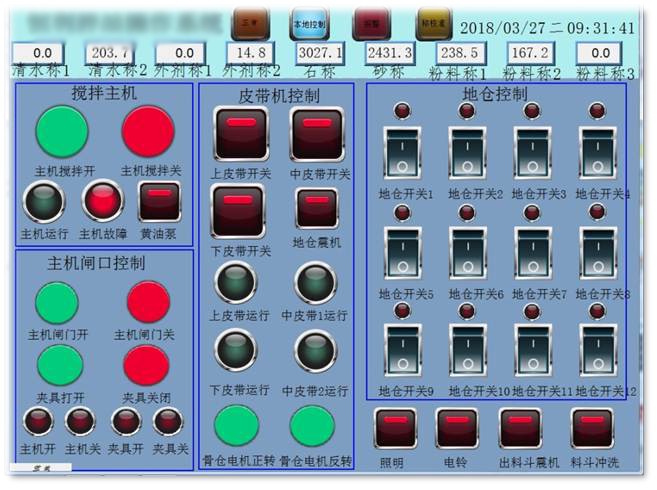This screenshot has width=657, height=490.
Task: Toggle the 地仓开关6 rocker switch
Action: pos(467,253)
